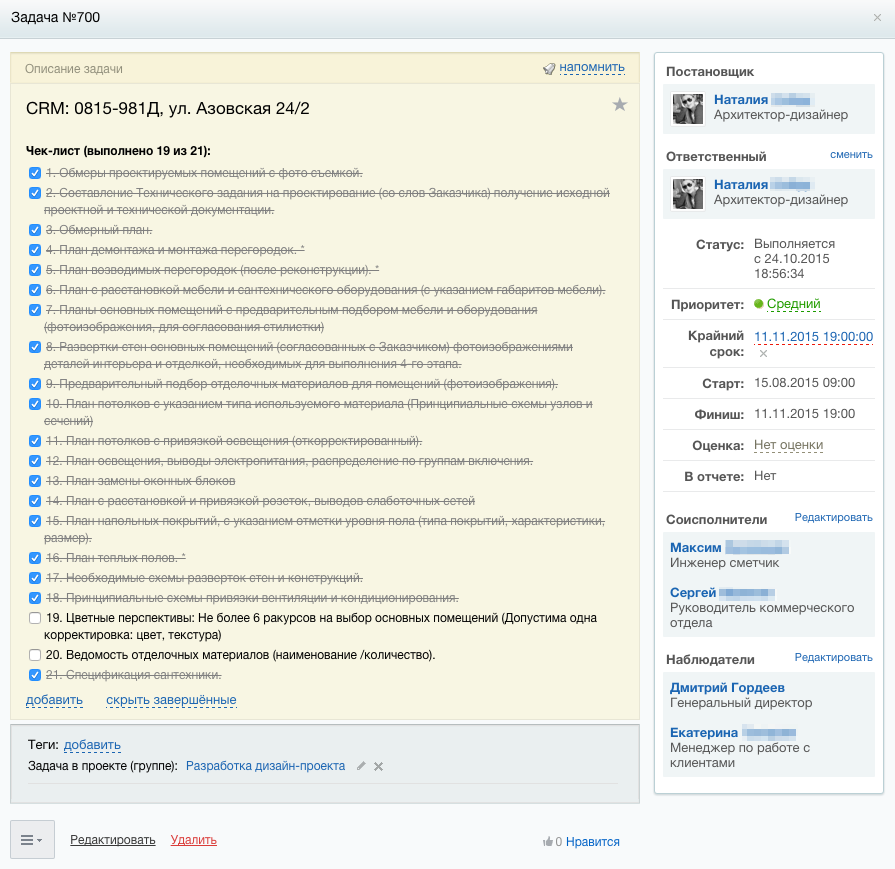Uncheck item 21 Спецификация сантехники
Image resolution: width=895 pixels, height=869 pixels.
click(x=35, y=674)
